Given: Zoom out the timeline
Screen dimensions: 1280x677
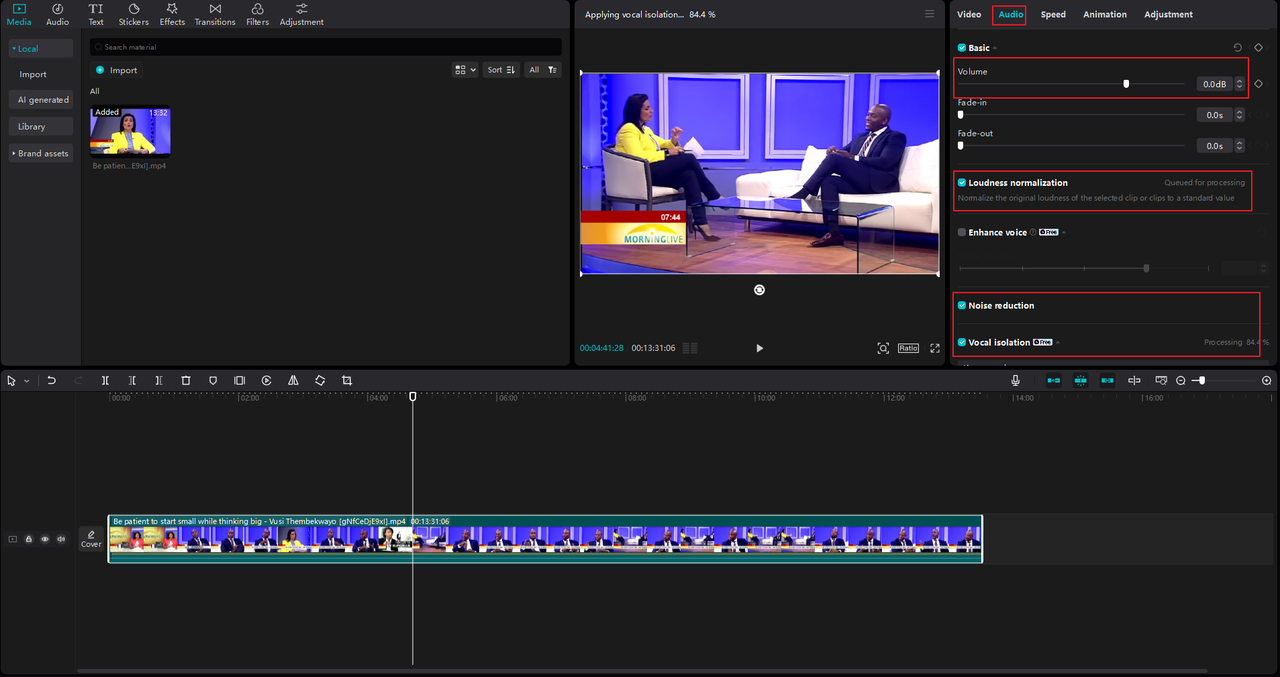Looking at the screenshot, I should 1181,380.
